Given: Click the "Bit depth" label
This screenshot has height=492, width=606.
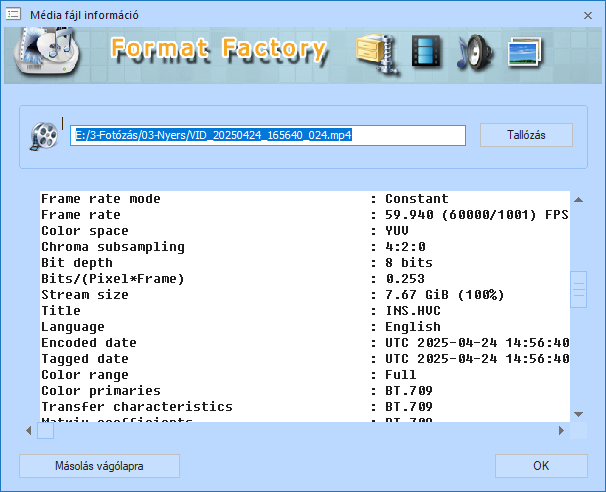Looking at the screenshot, I should coord(77,263).
